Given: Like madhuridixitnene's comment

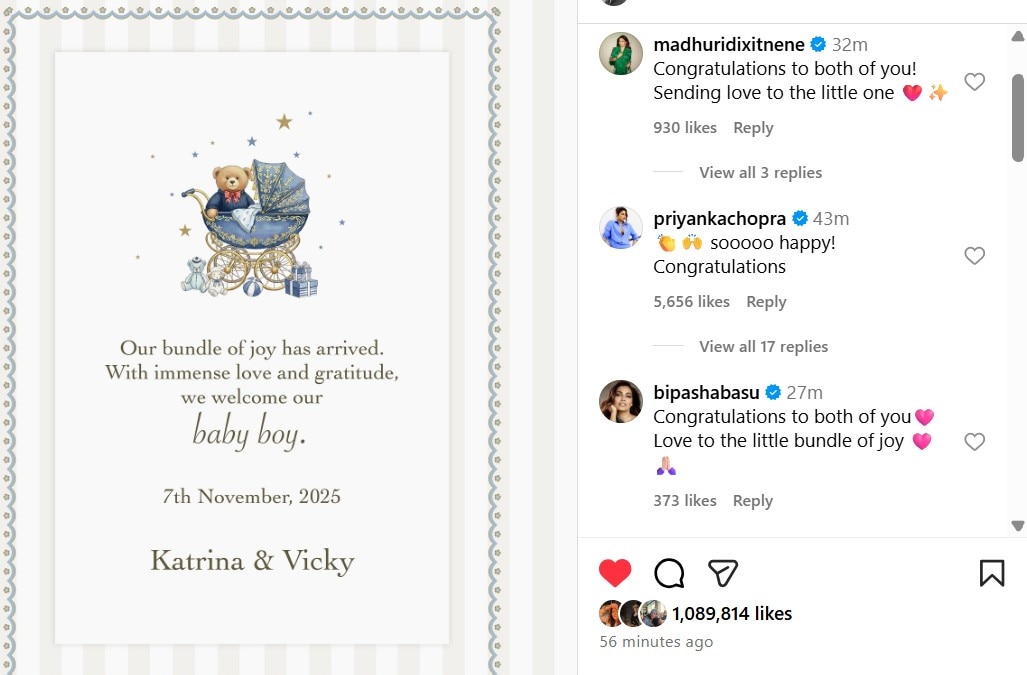Looking at the screenshot, I should 974,82.
